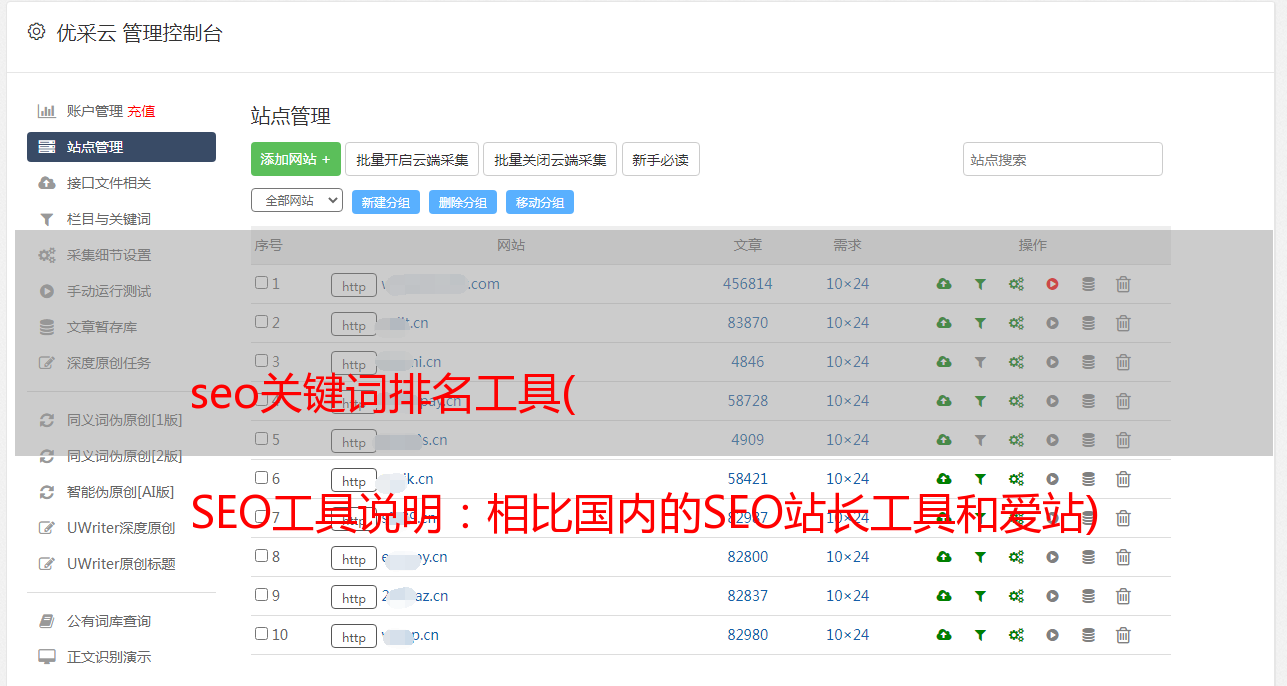Image resolution: width=1287 pixels, height=686 pixels.
Task: Tick the checkbox for site row 6
Action: (261, 478)
